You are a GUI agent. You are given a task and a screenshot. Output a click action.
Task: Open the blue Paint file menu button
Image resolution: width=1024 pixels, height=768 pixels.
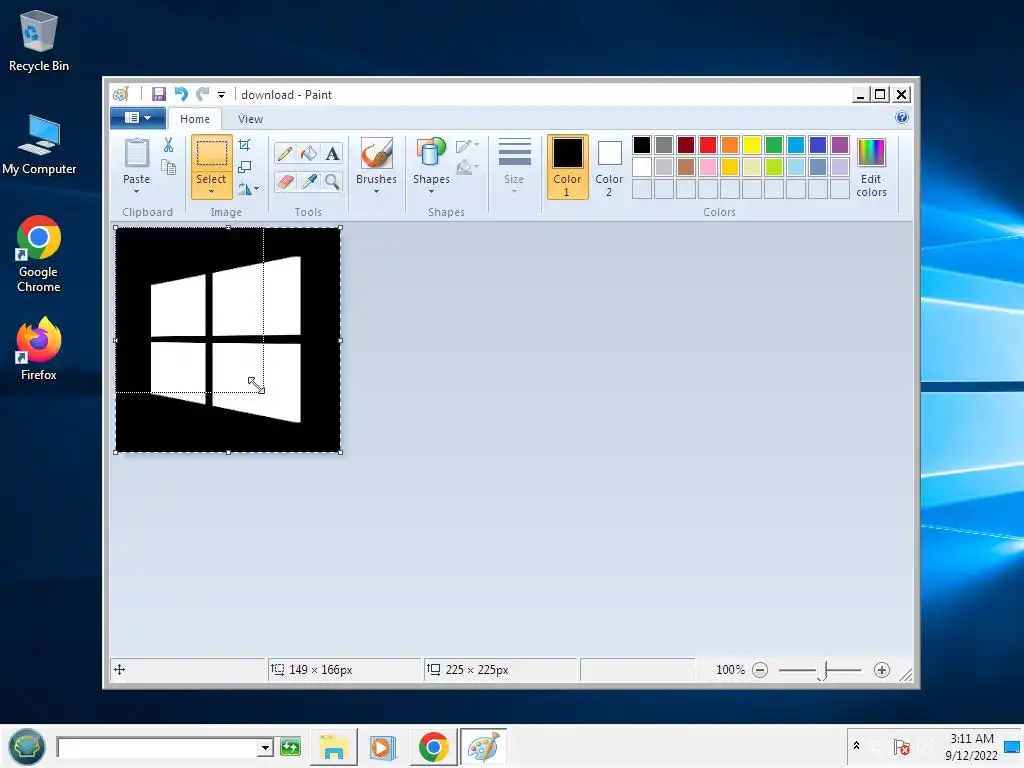click(137, 118)
